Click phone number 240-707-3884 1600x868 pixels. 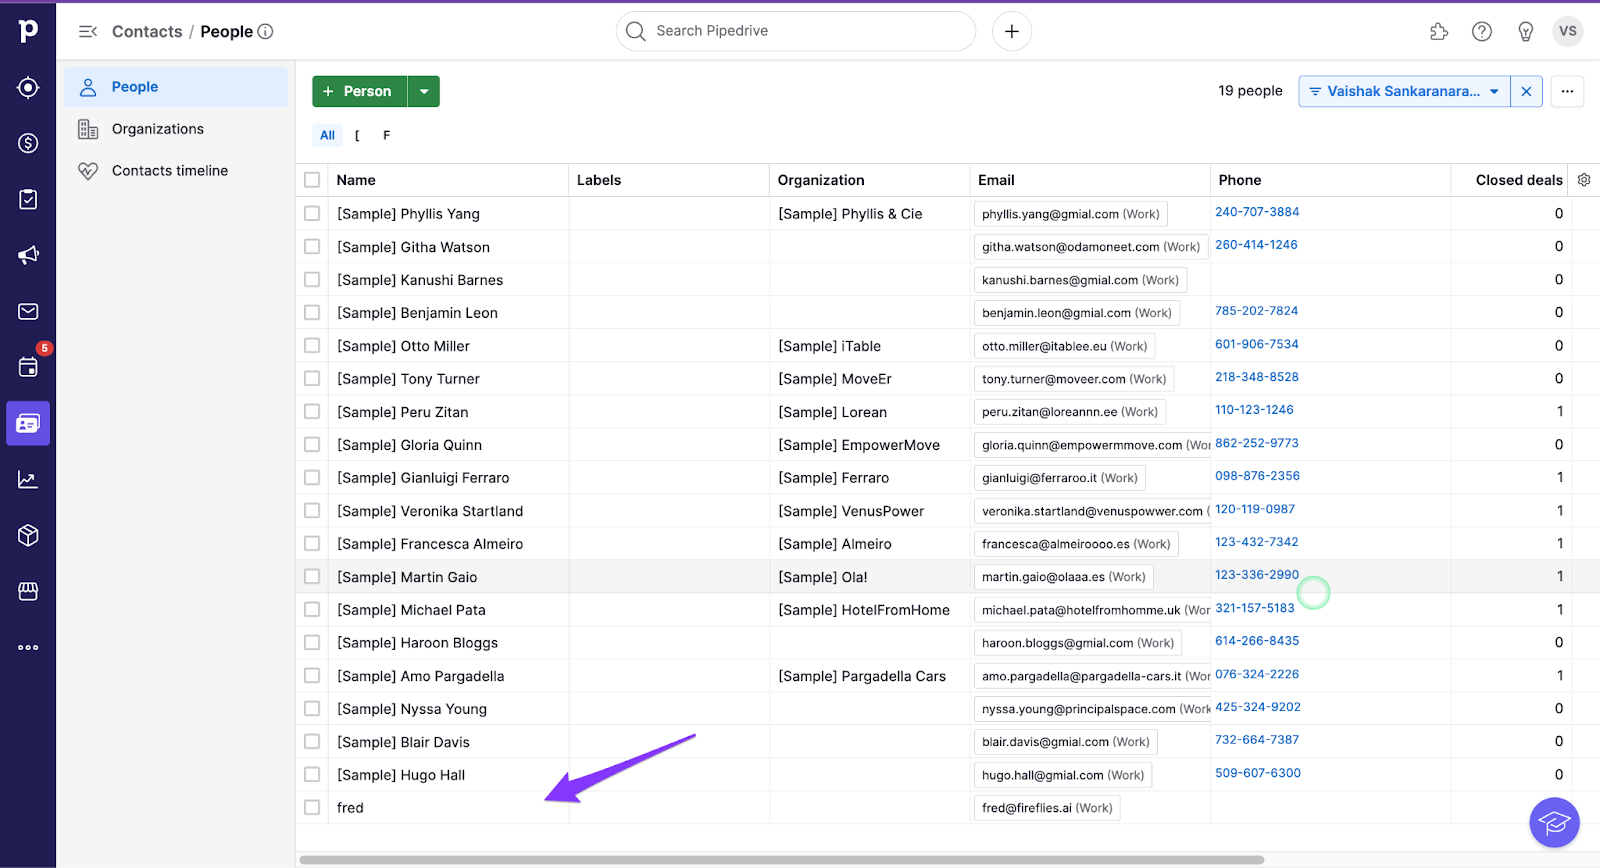coord(1257,212)
